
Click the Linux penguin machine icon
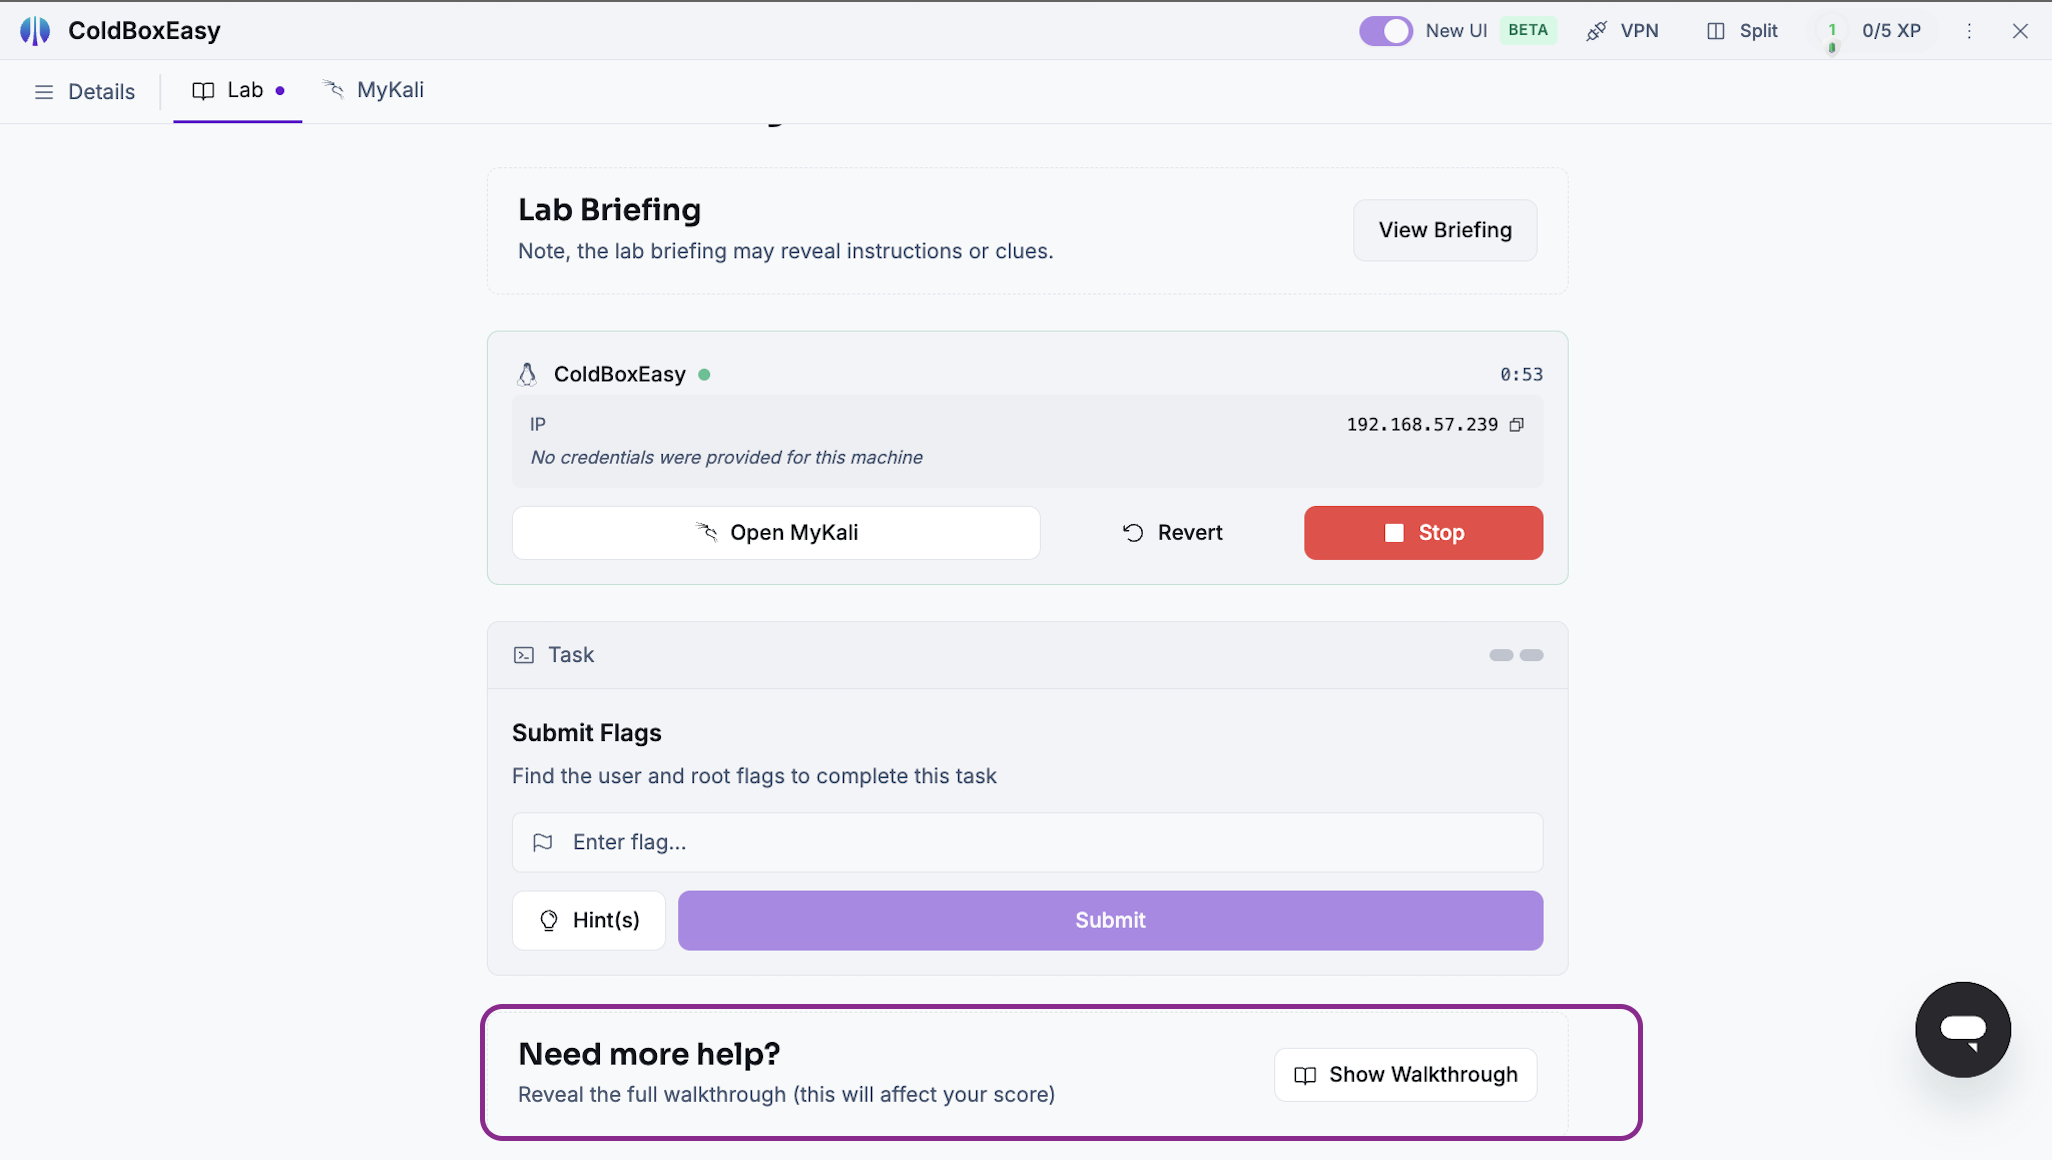click(527, 374)
